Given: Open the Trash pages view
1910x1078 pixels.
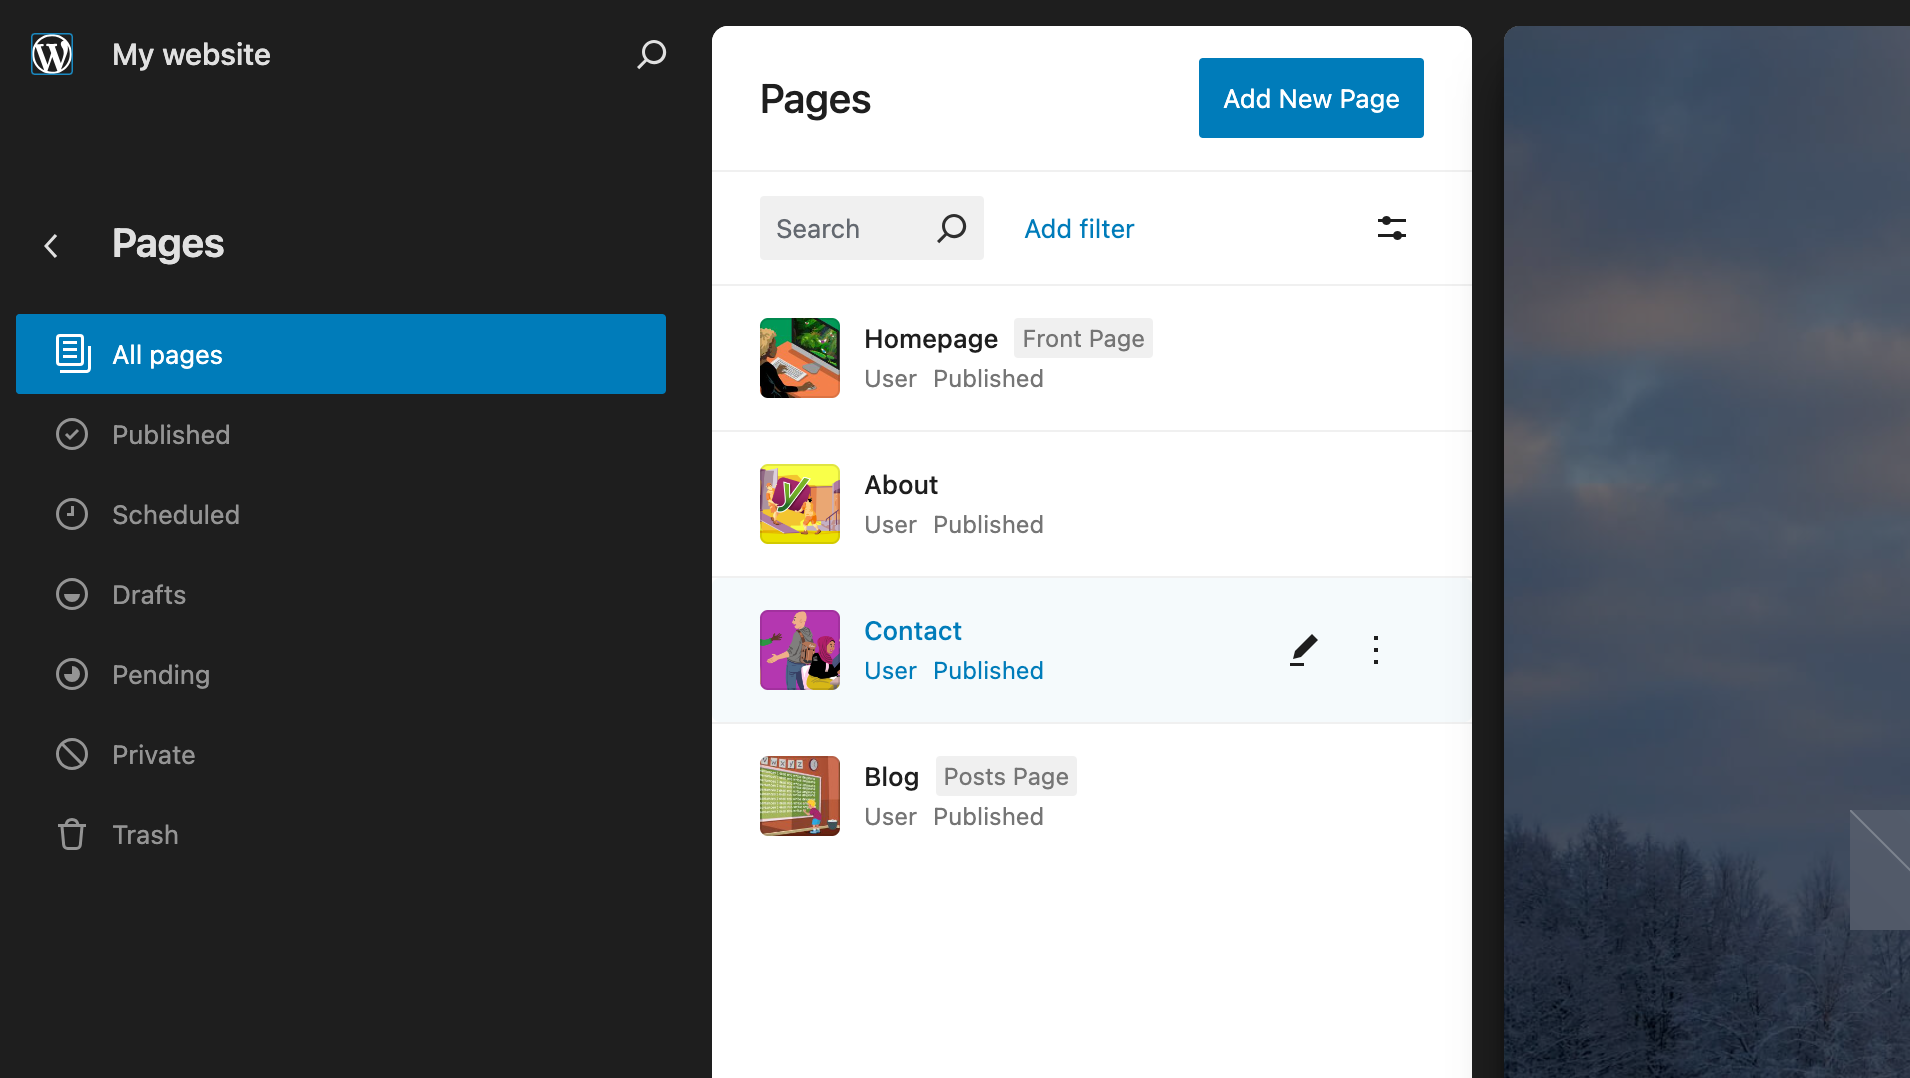Looking at the screenshot, I should tap(341, 834).
